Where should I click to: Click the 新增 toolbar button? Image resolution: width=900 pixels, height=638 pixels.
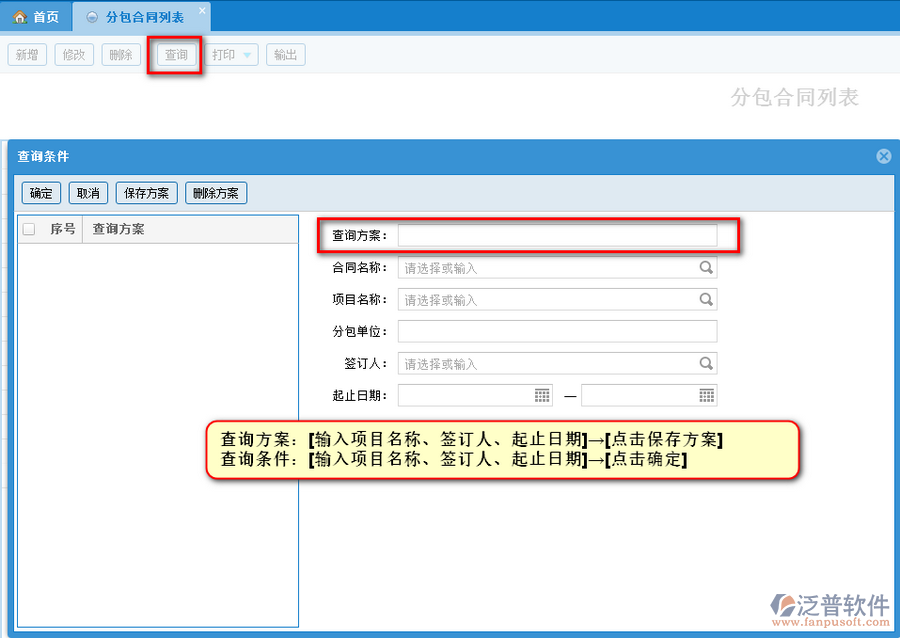click(x=27, y=55)
